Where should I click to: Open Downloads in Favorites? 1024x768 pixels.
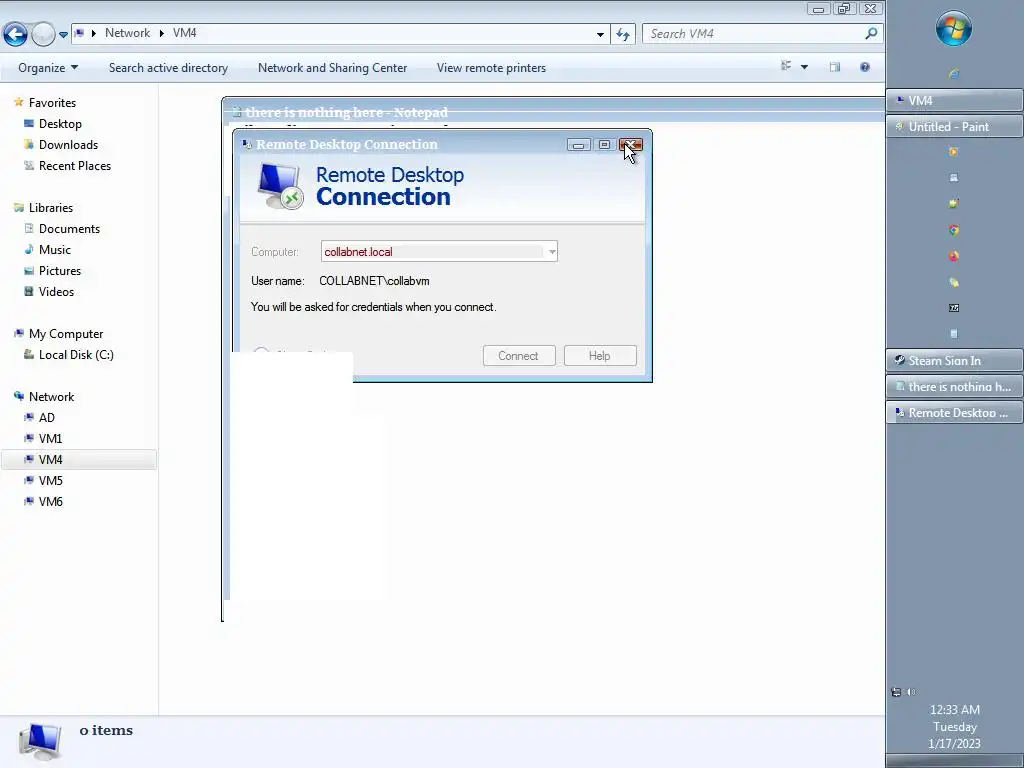68,144
